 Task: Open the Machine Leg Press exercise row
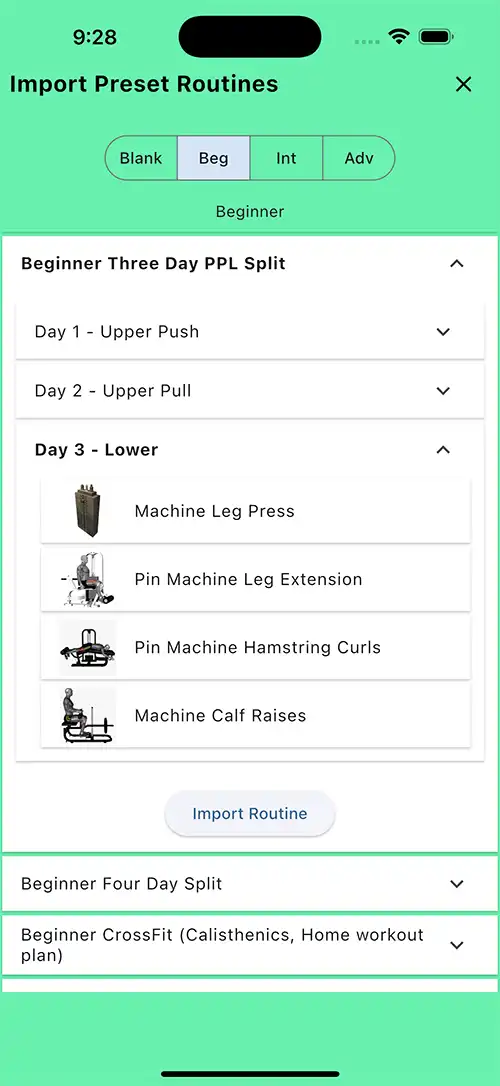coord(256,511)
